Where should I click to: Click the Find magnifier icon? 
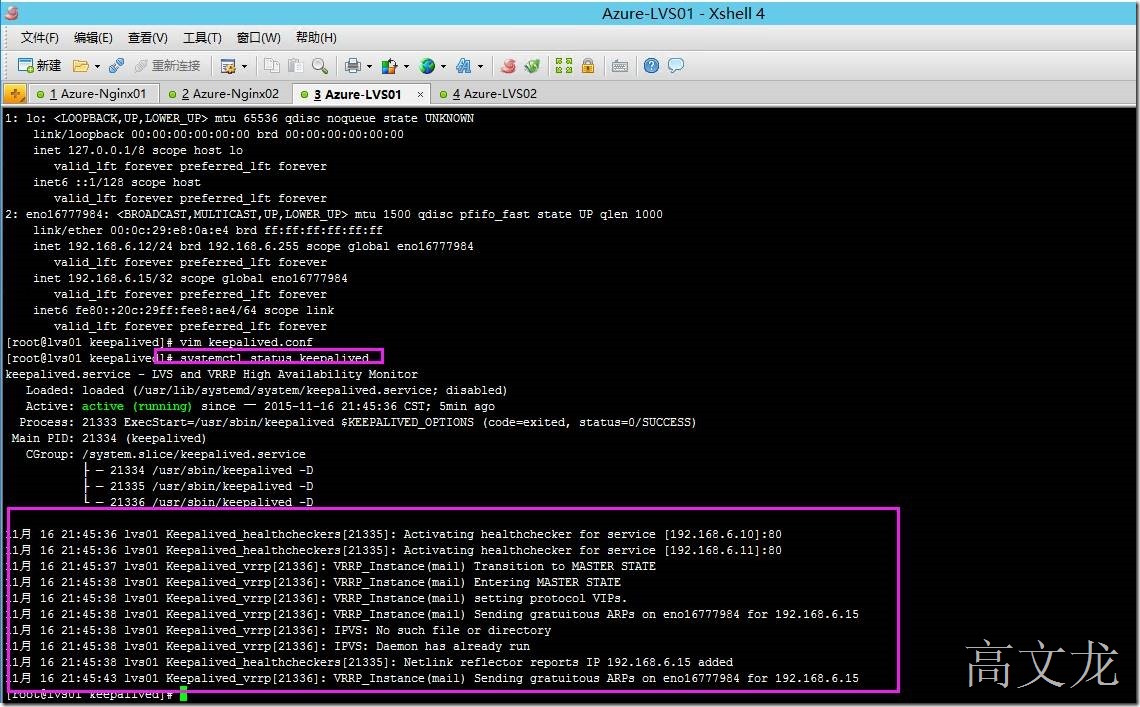point(320,65)
